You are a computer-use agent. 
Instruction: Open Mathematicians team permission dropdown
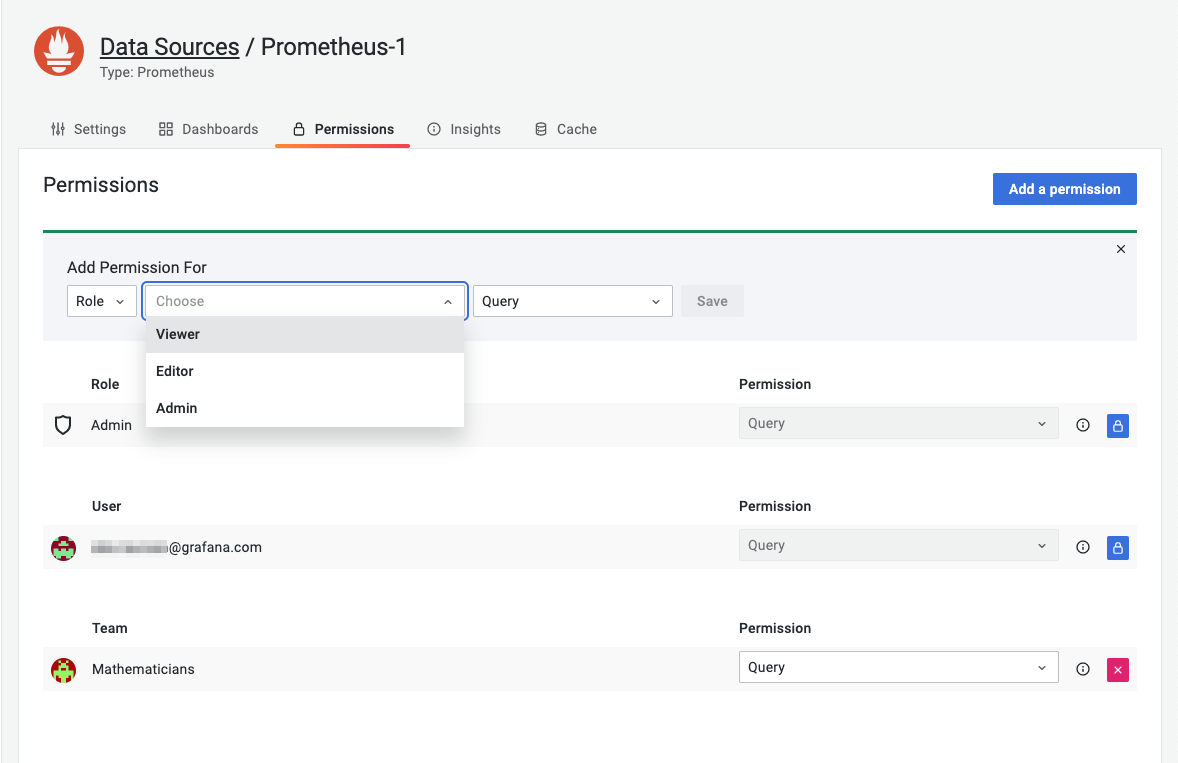898,667
